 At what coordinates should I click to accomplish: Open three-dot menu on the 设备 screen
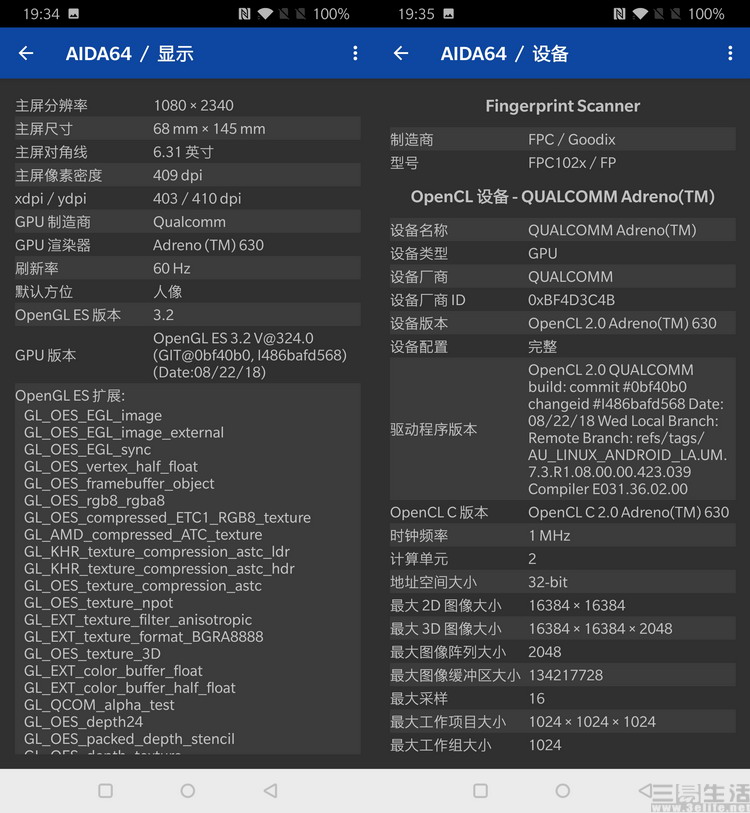tap(730, 54)
